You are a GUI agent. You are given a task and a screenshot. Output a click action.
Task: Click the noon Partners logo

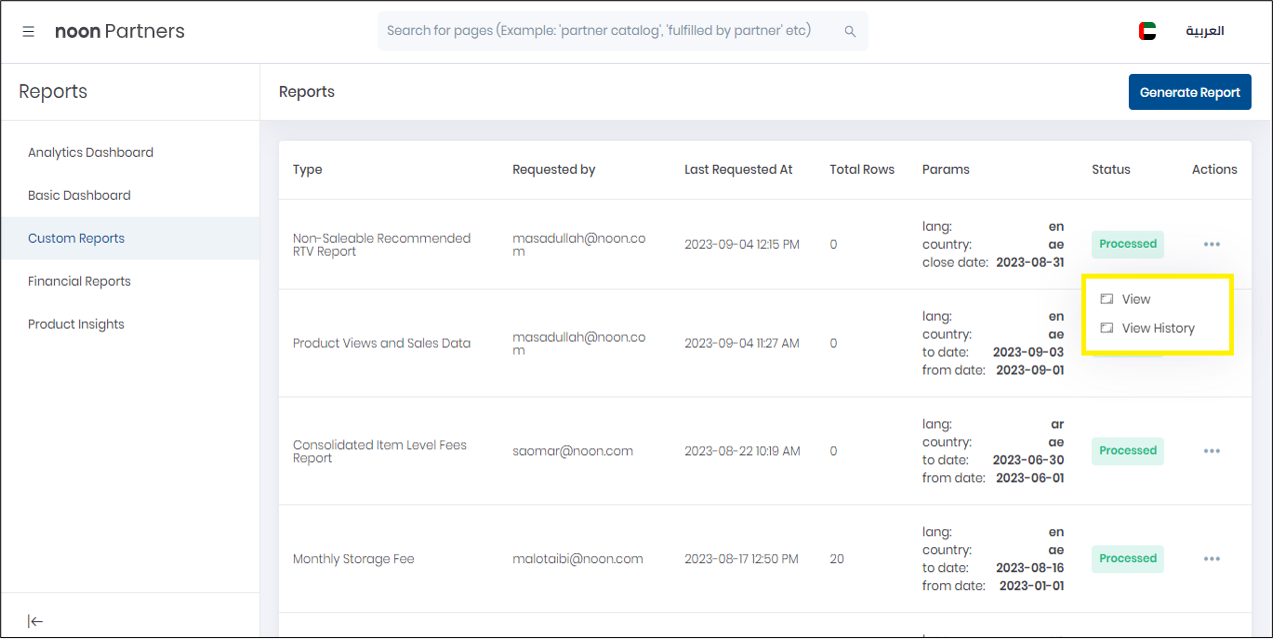click(x=120, y=31)
